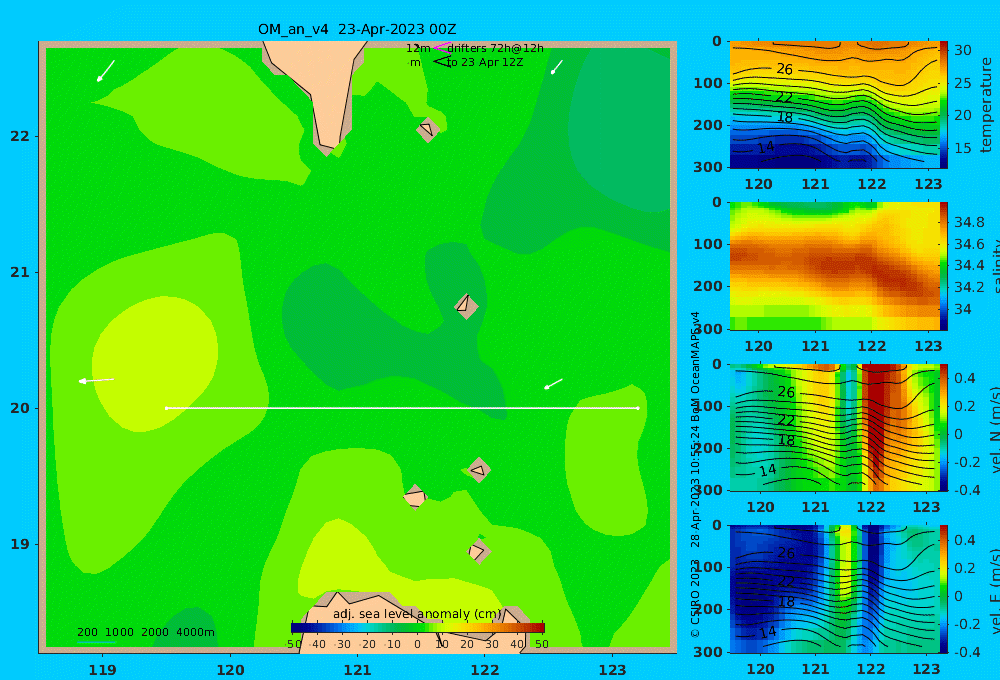1000x680 pixels.
Task: Click the 26 contour label in temperature section
Action: pos(784,69)
